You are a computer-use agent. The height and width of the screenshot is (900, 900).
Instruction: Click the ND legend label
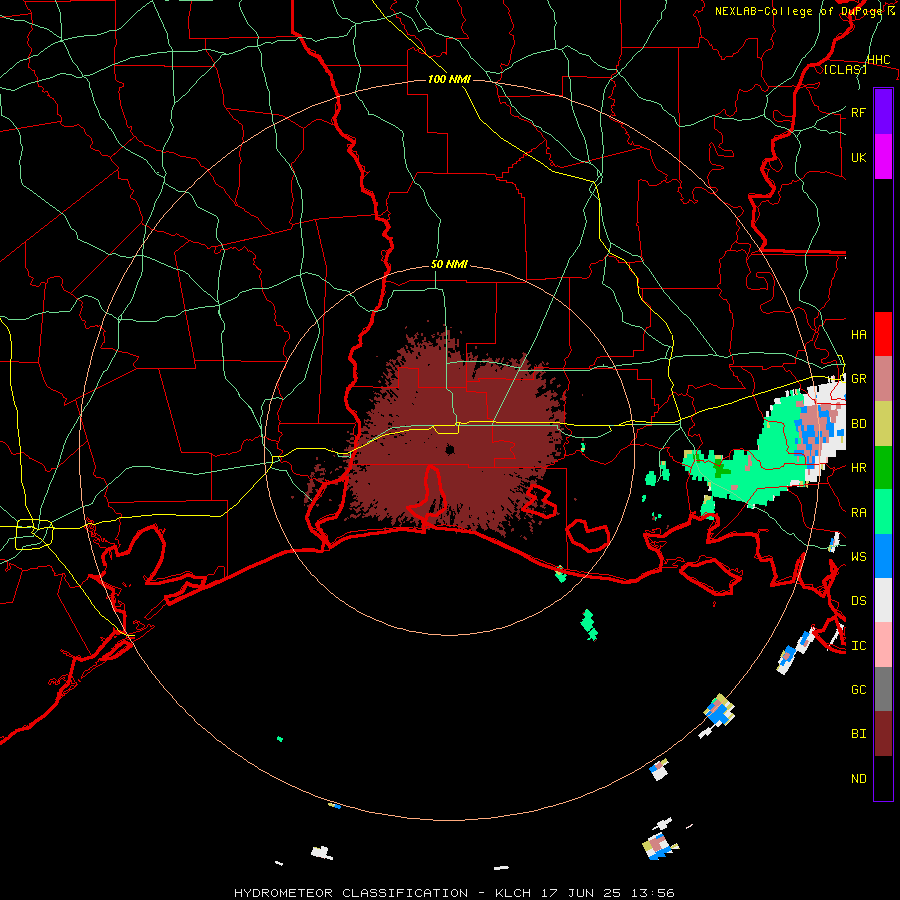(x=858, y=779)
